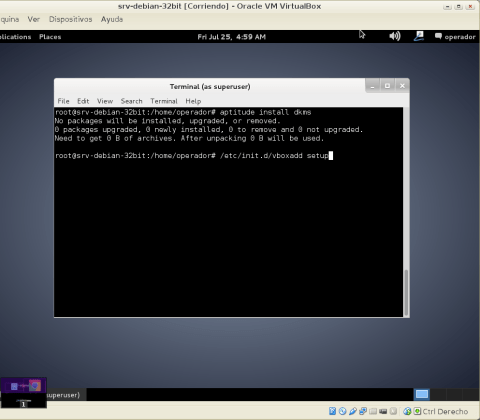Click the hard disk activity icon in VirtualBox status bar

pos(332,411)
